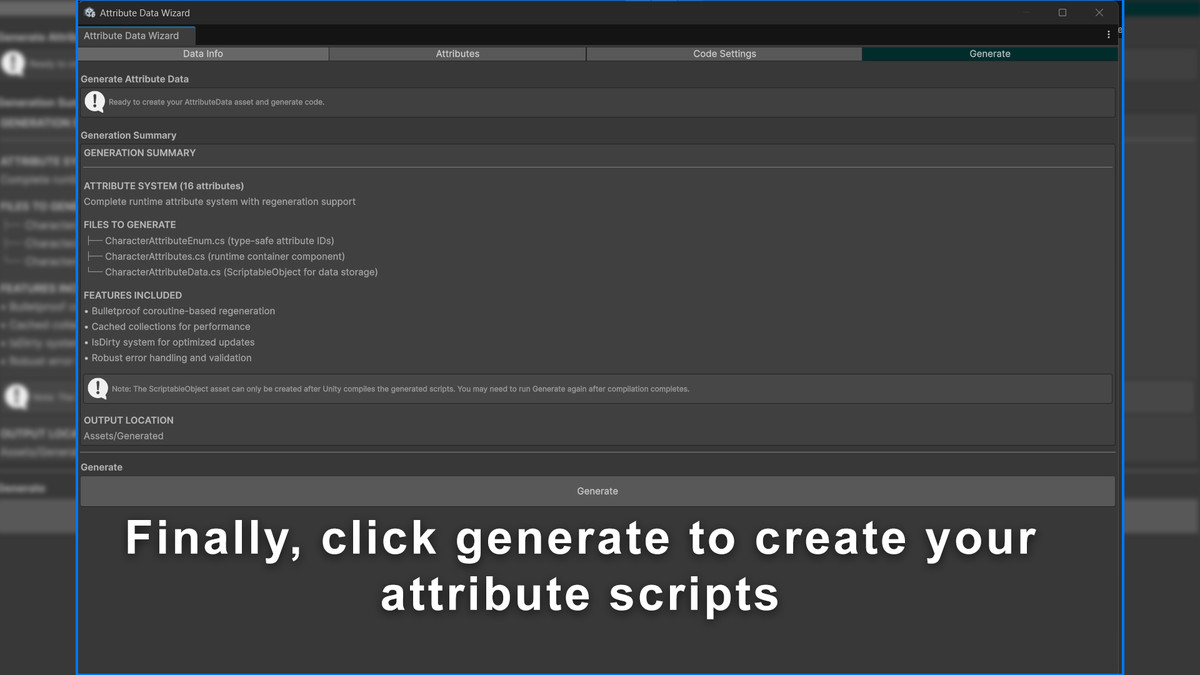Click the upper Q avatar in the background panel
Screen dimensions: 1200x675
(x=12, y=62)
